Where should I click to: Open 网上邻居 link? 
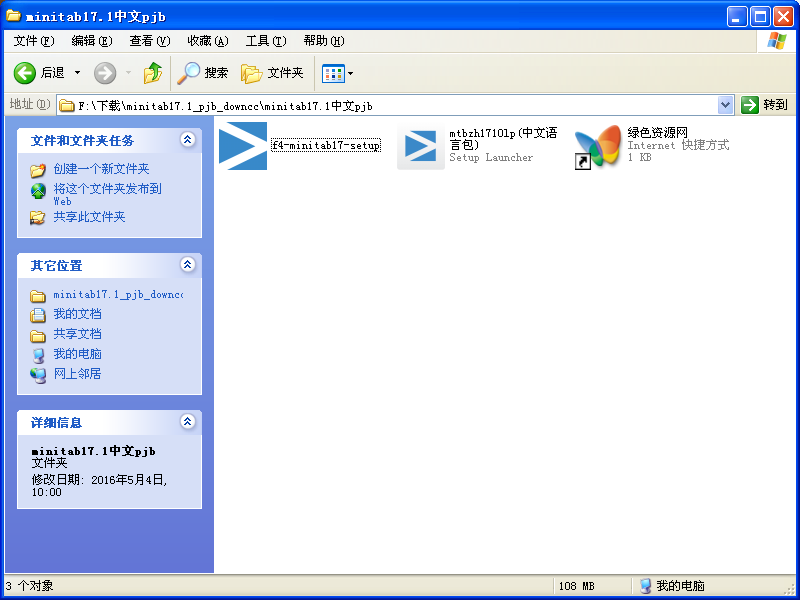78,373
